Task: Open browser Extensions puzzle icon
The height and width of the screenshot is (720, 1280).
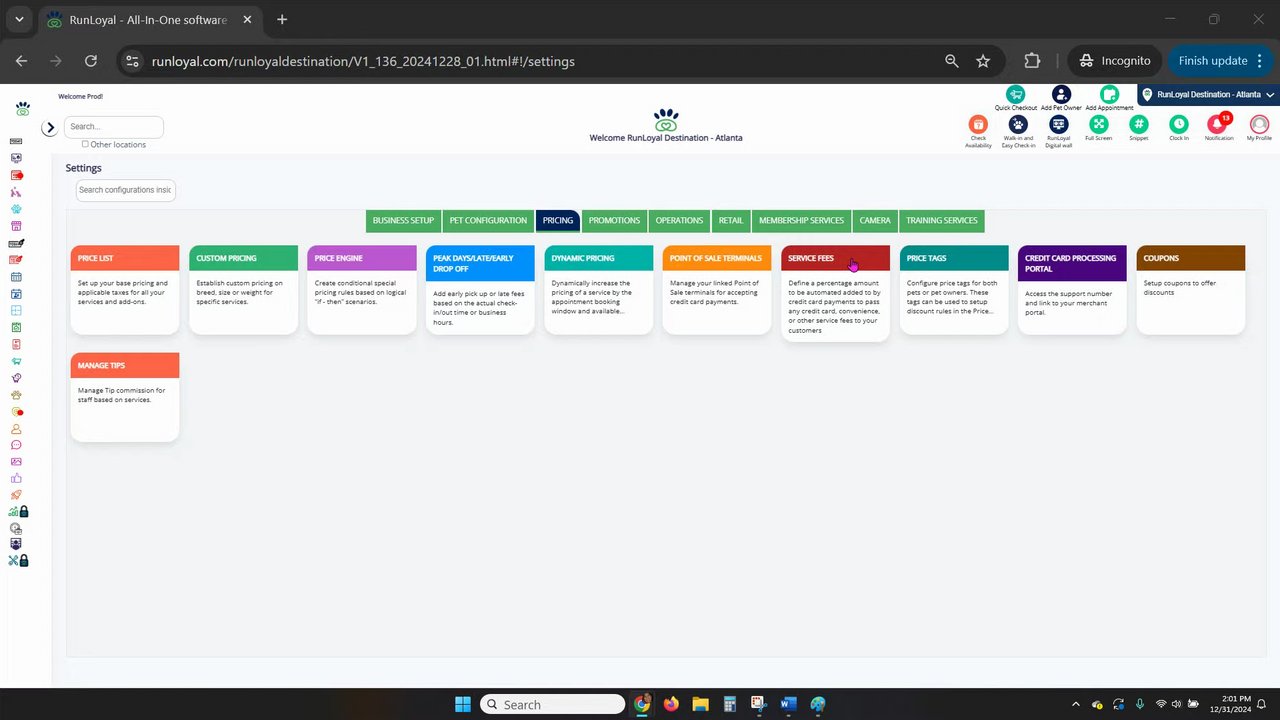Action: (x=1032, y=61)
